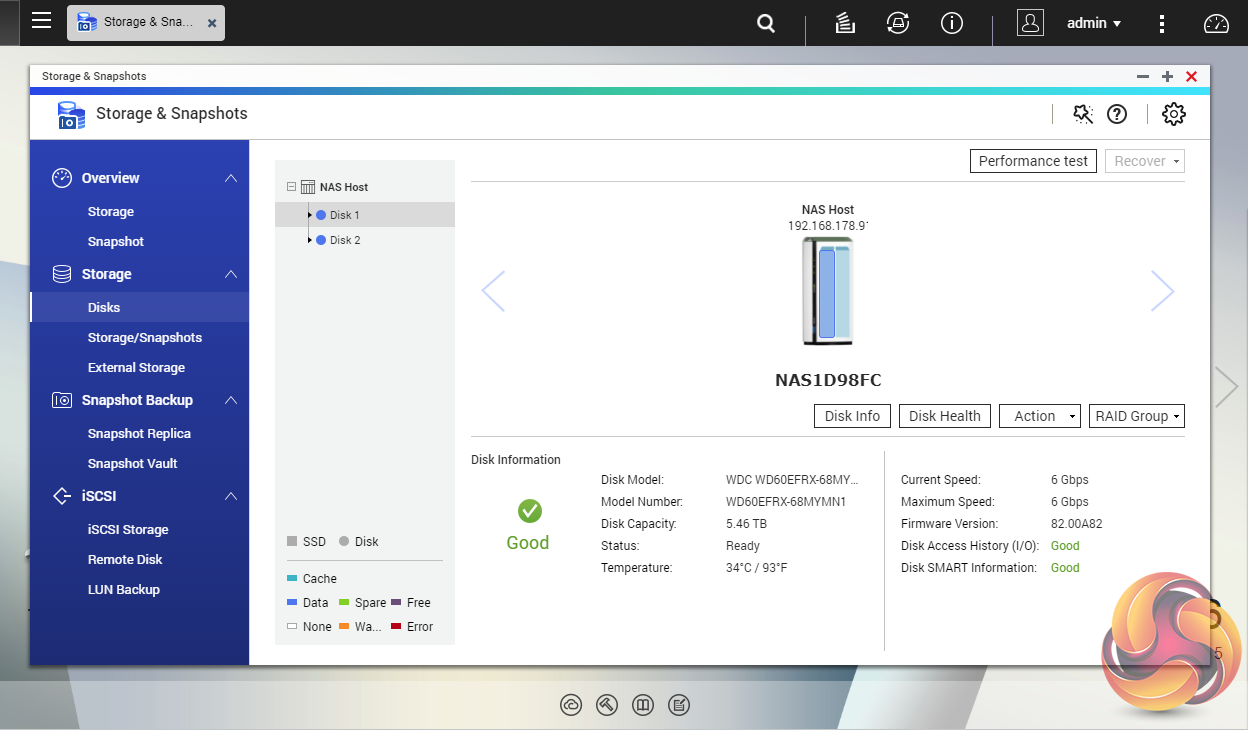Collapse the Overview sidebar section

click(231, 178)
